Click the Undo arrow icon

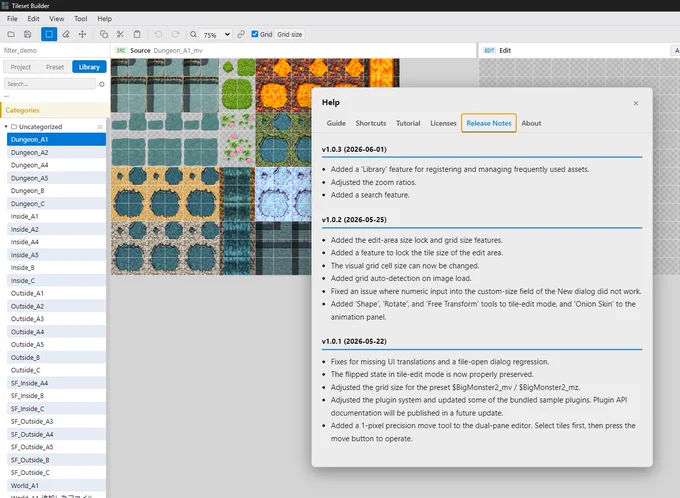pos(158,34)
